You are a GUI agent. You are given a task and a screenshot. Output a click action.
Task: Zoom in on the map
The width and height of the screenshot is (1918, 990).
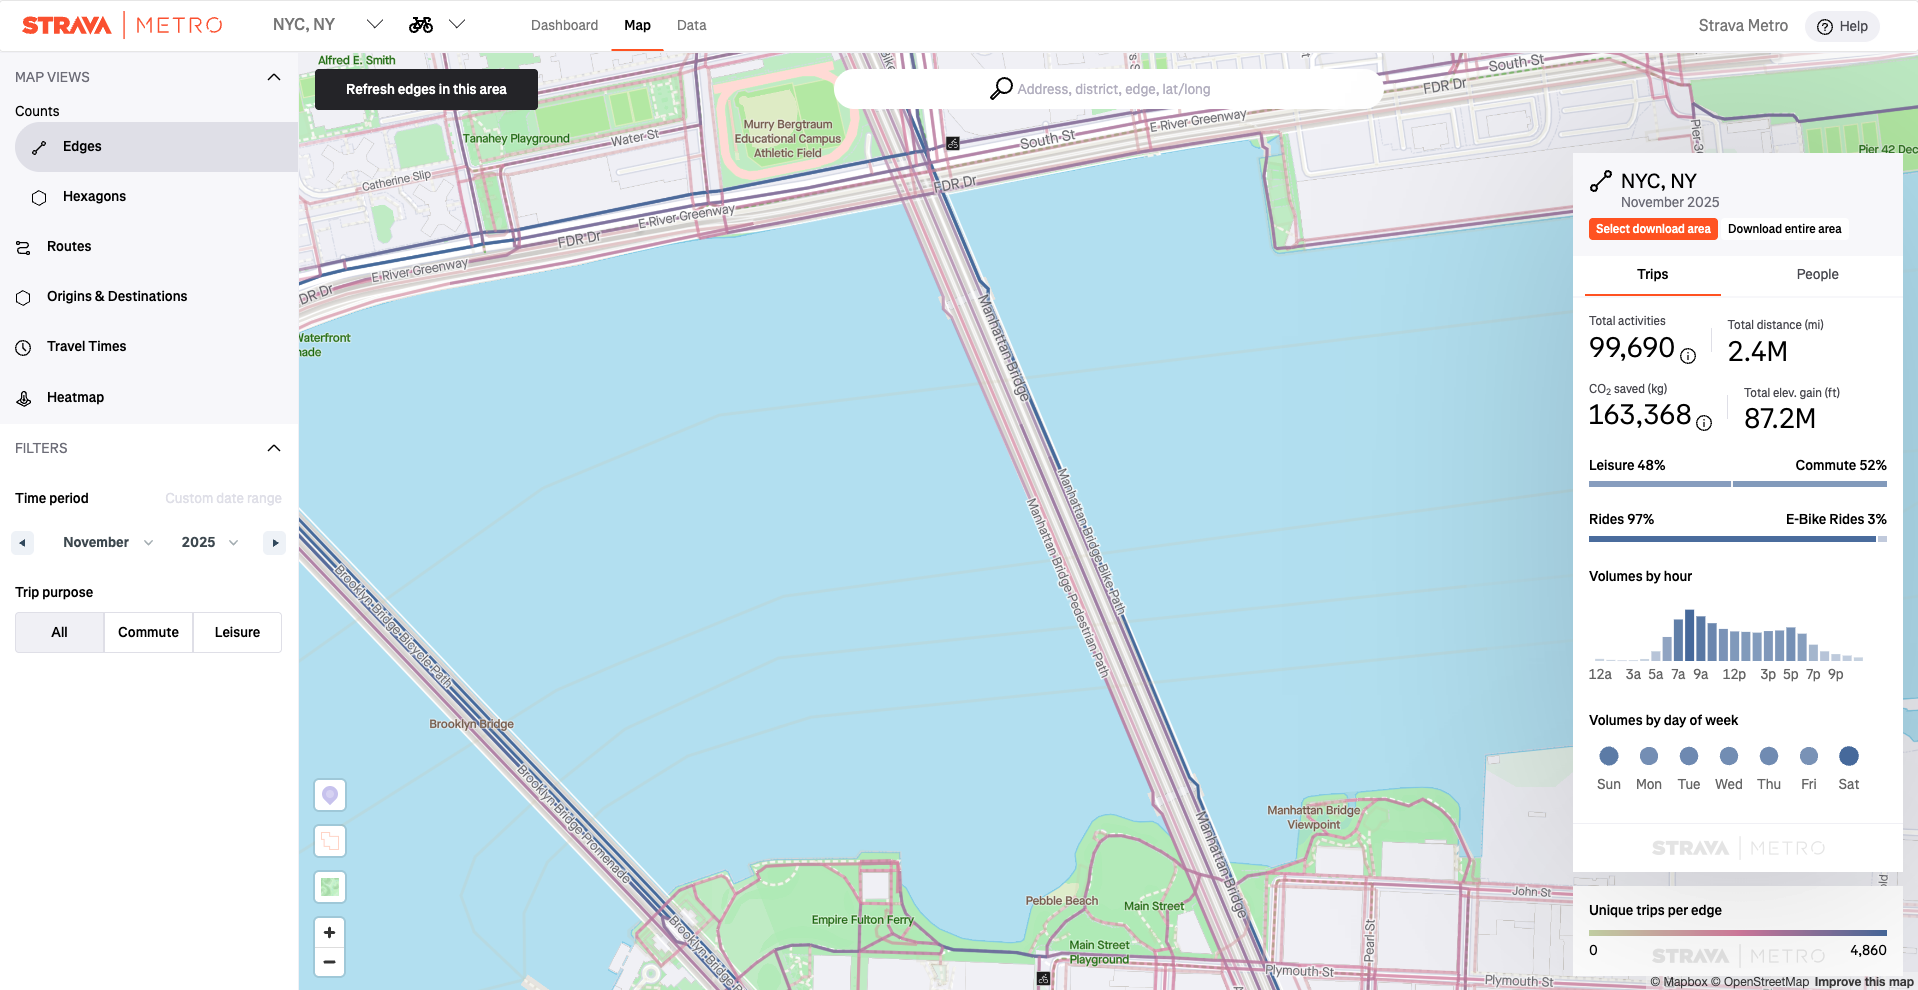coord(330,932)
